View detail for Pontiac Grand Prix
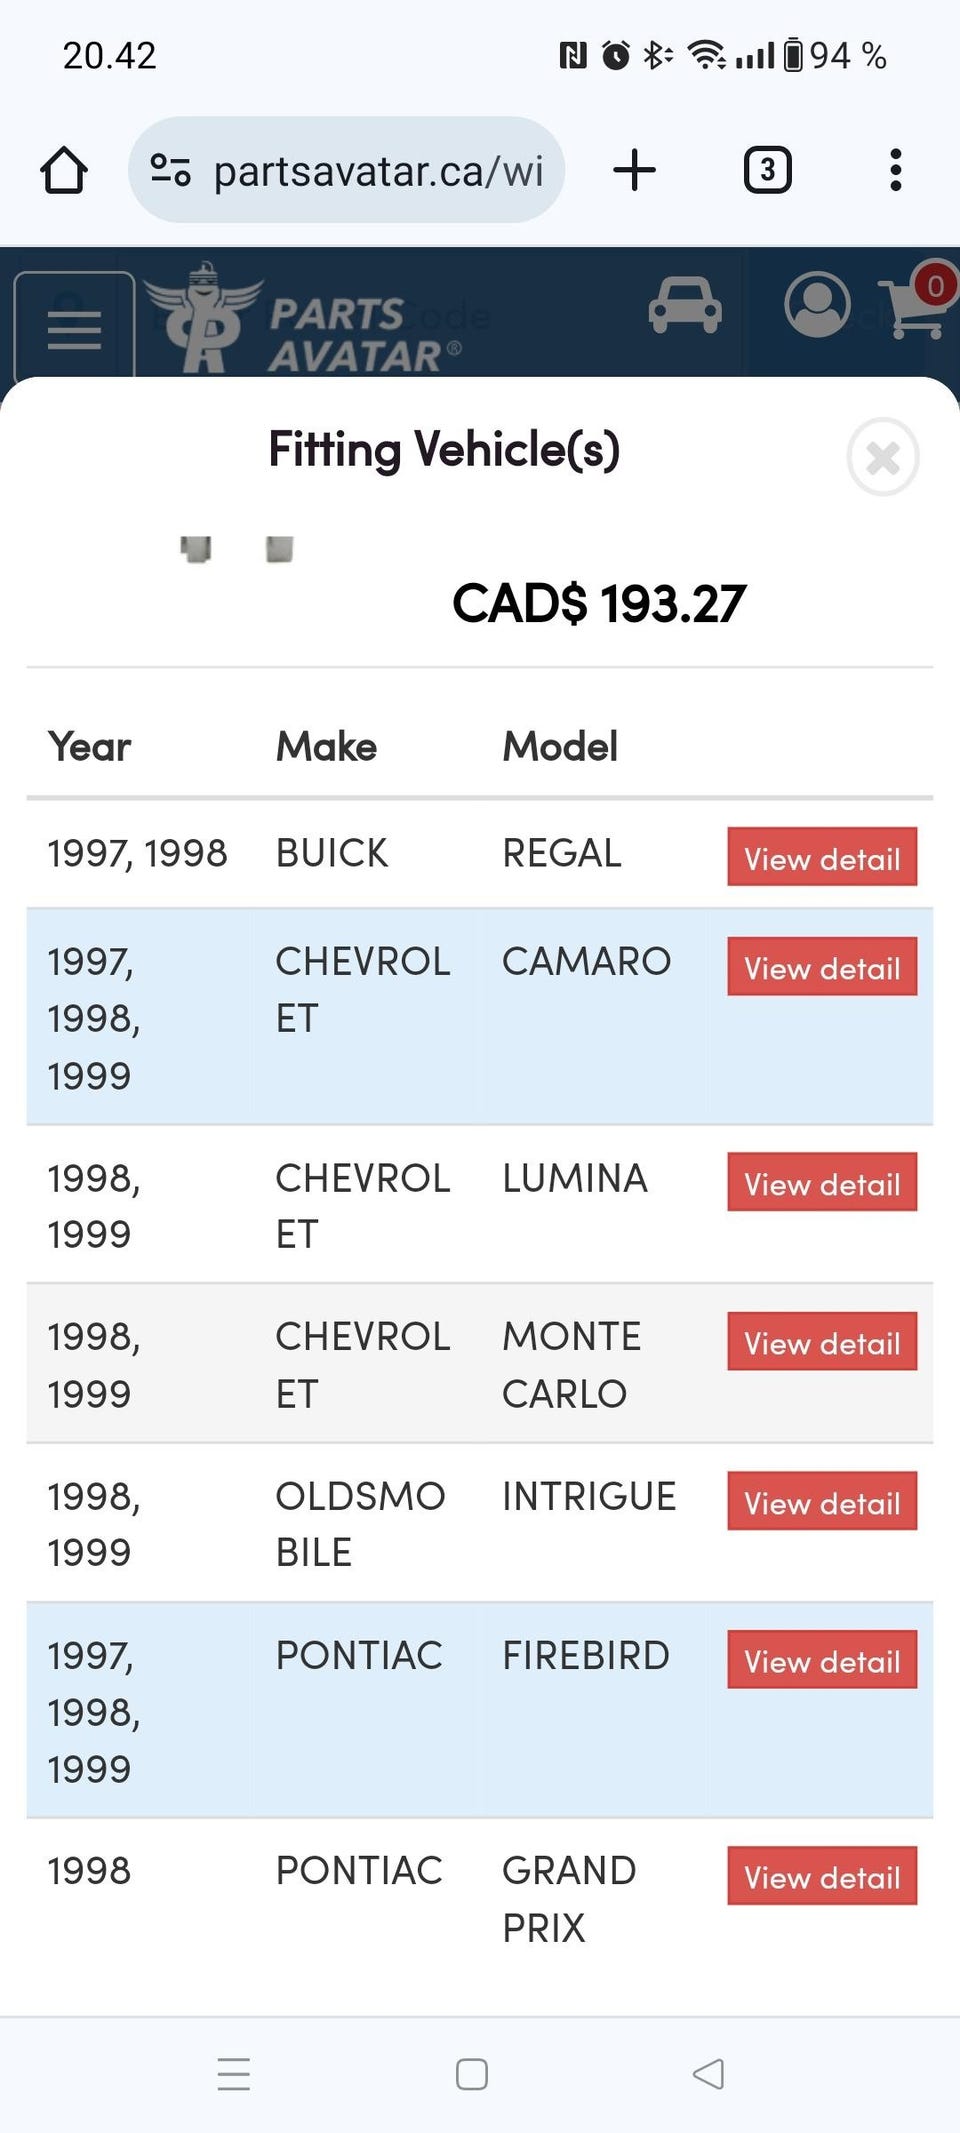Screen dimensions: 960x2133 pyautogui.click(x=822, y=1876)
